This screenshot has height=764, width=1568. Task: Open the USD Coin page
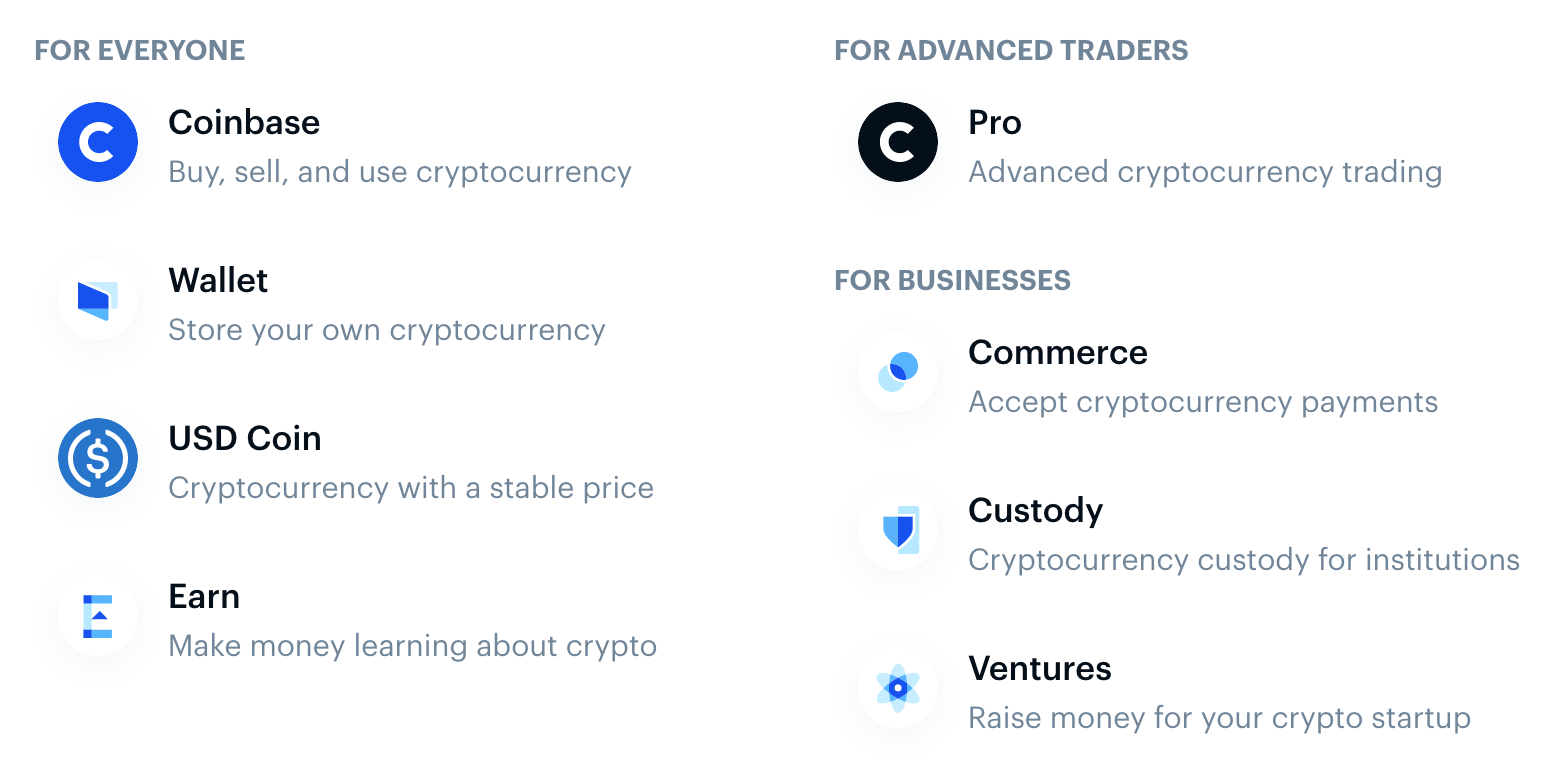tap(245, 438)
